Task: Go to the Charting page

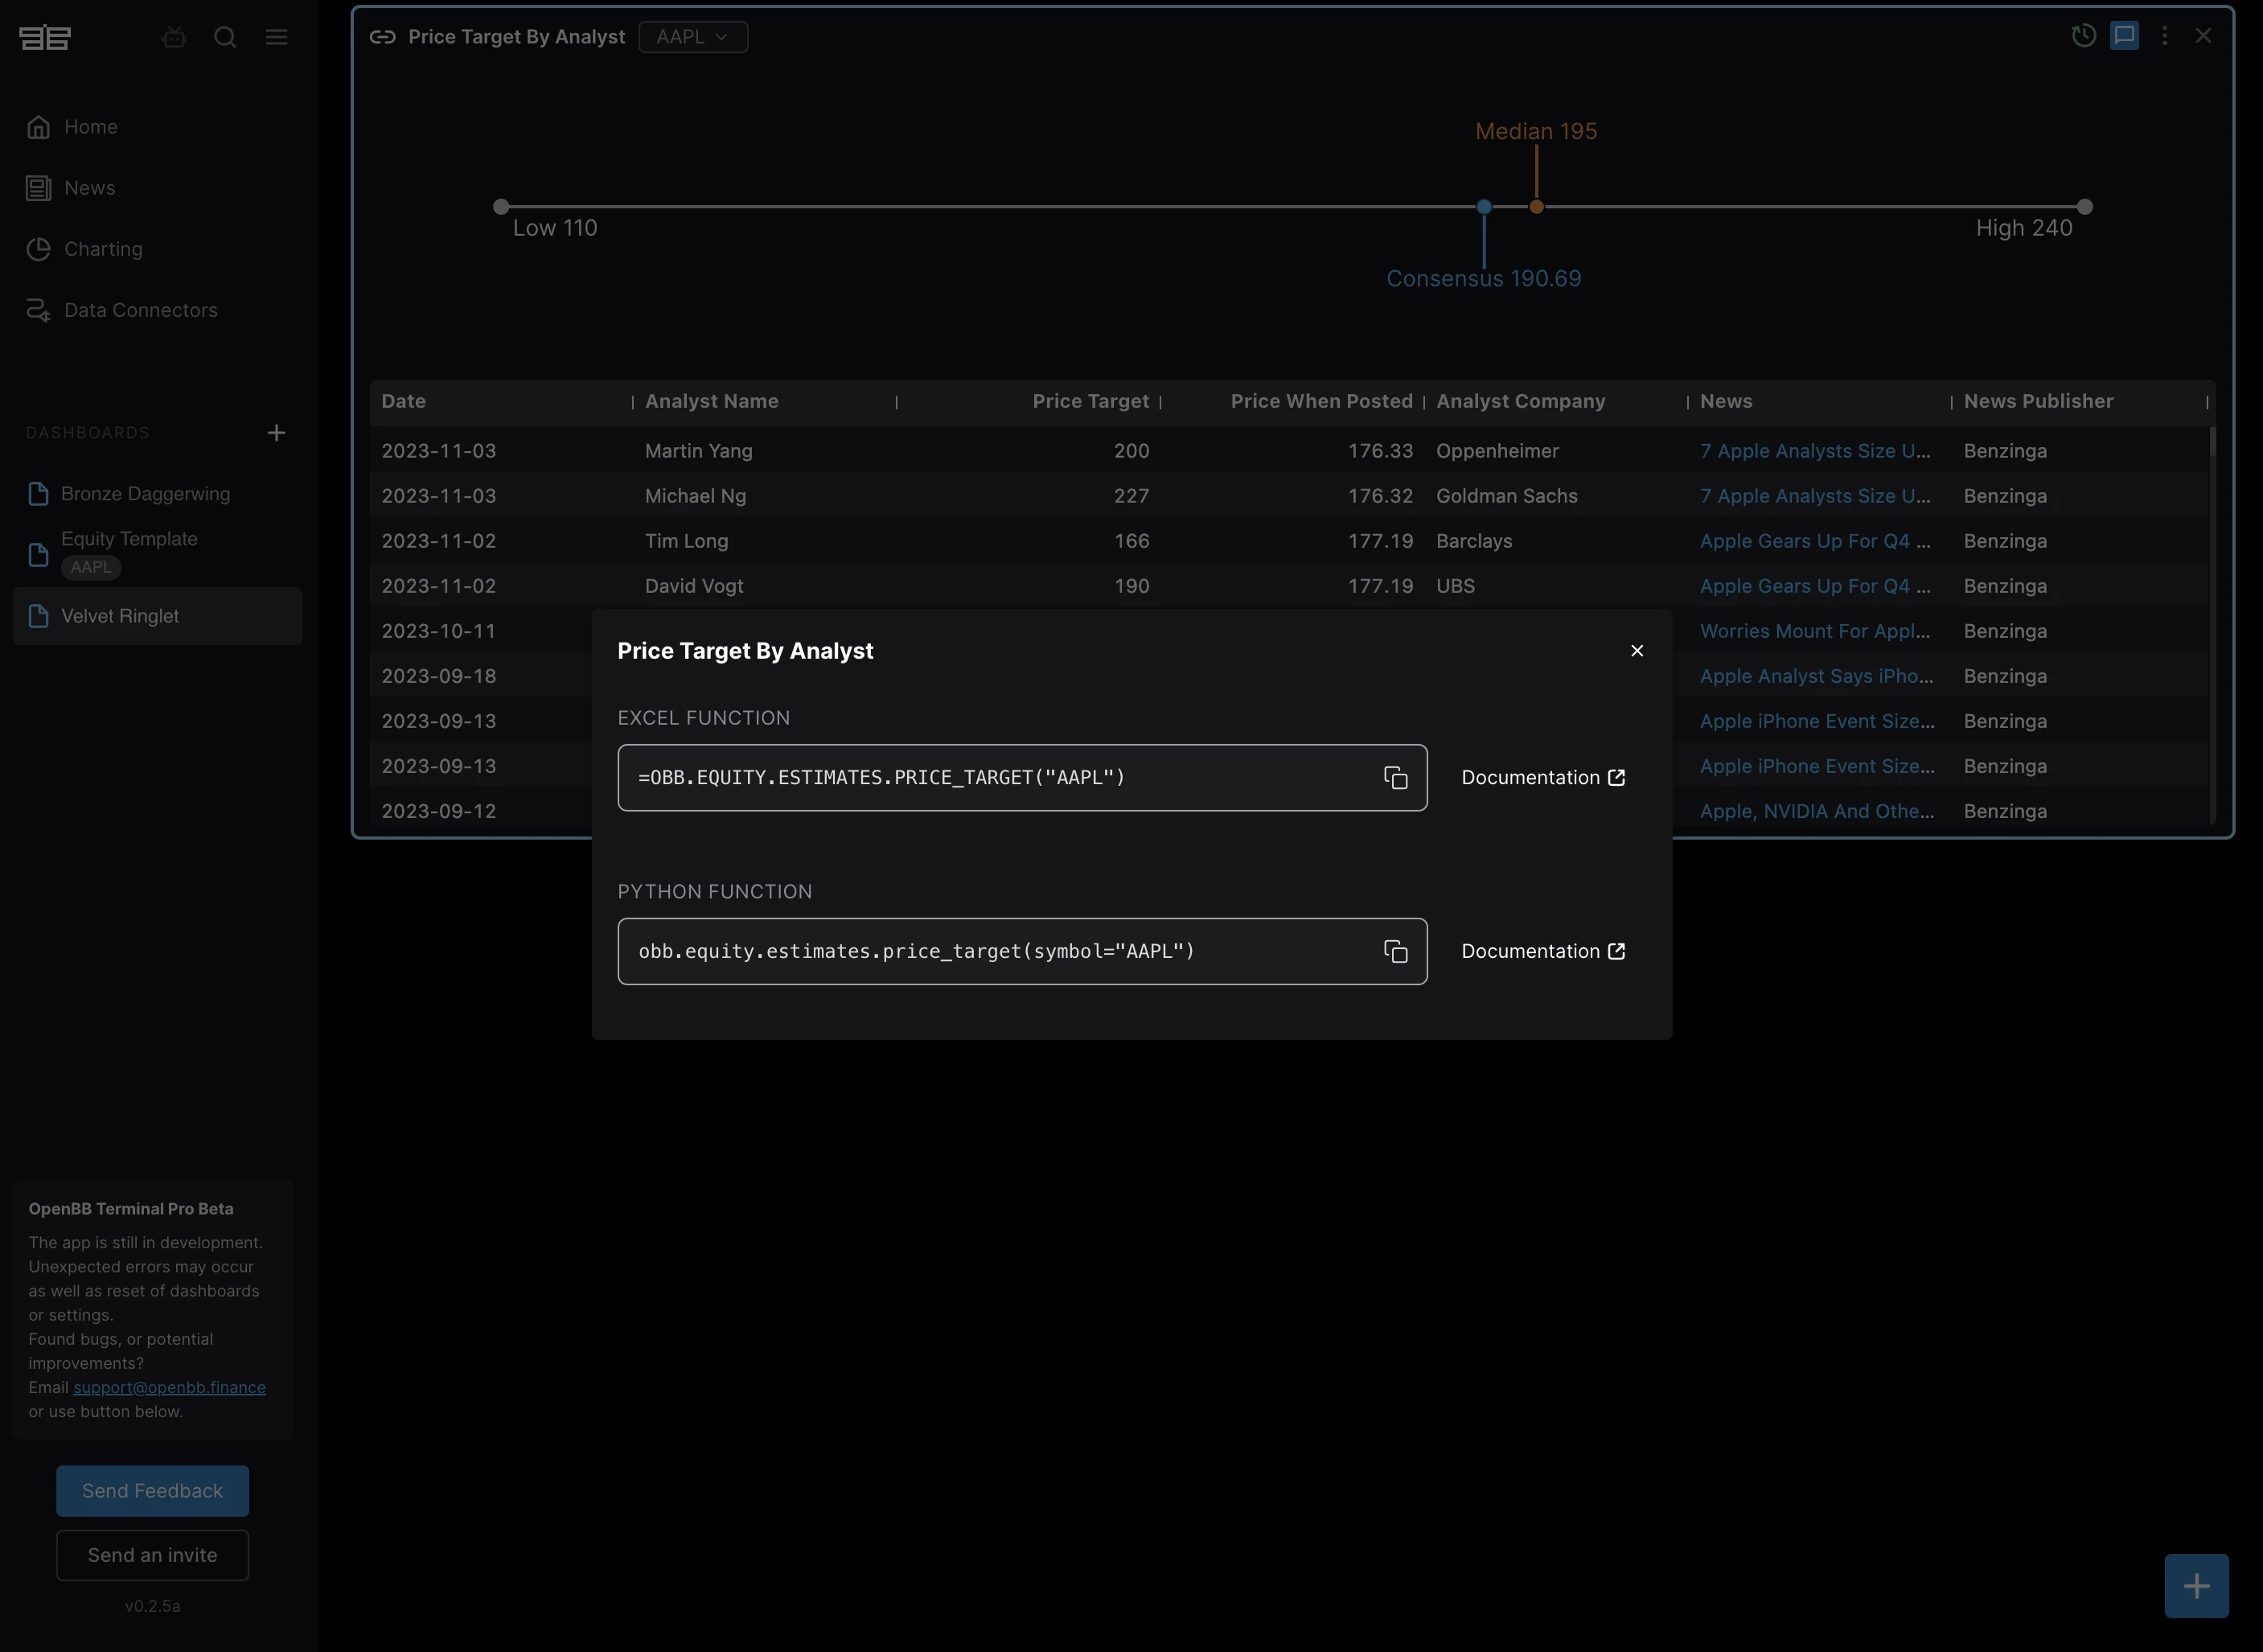Action: [103, 249]
